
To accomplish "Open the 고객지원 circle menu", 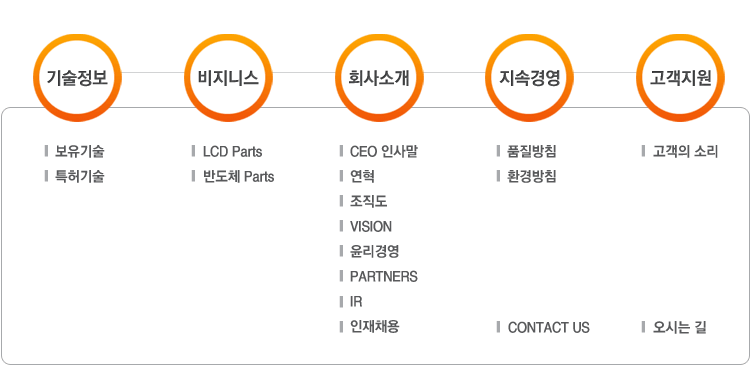I will 680,78.
